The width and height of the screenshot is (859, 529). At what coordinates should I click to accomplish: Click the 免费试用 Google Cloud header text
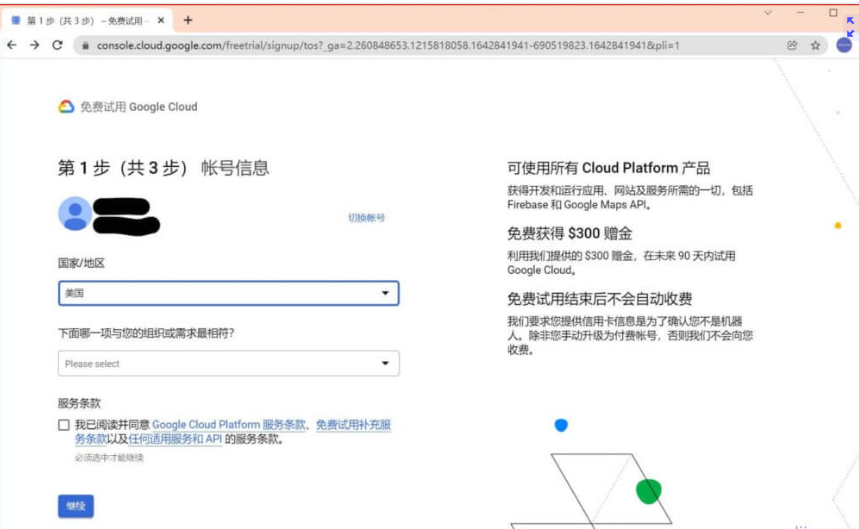(x=139, y=107)
